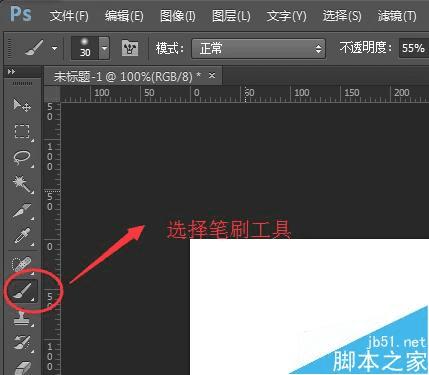
Task: Select the Magic Wand tool
Action: 22,185
